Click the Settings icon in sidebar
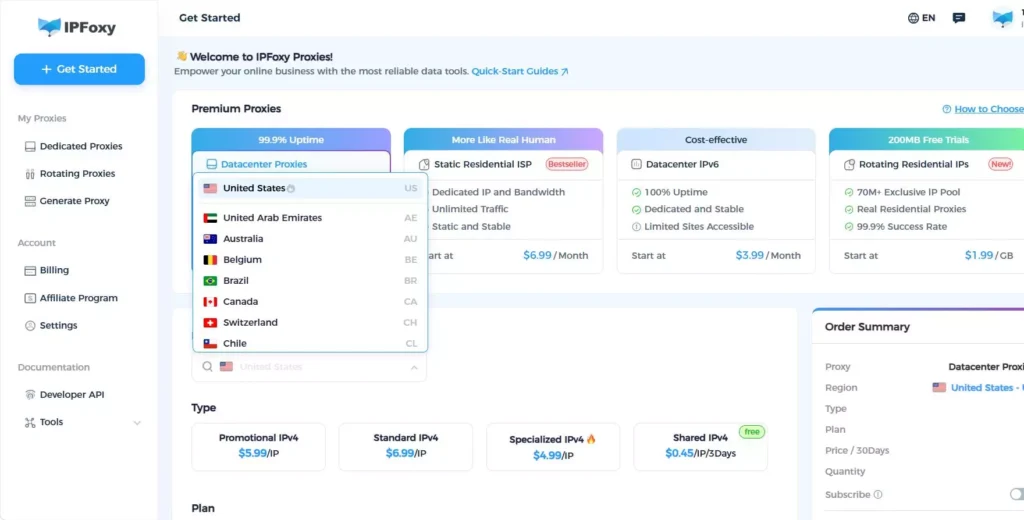The width and height of the screenshot is (1024, 520). coord(30,325)
